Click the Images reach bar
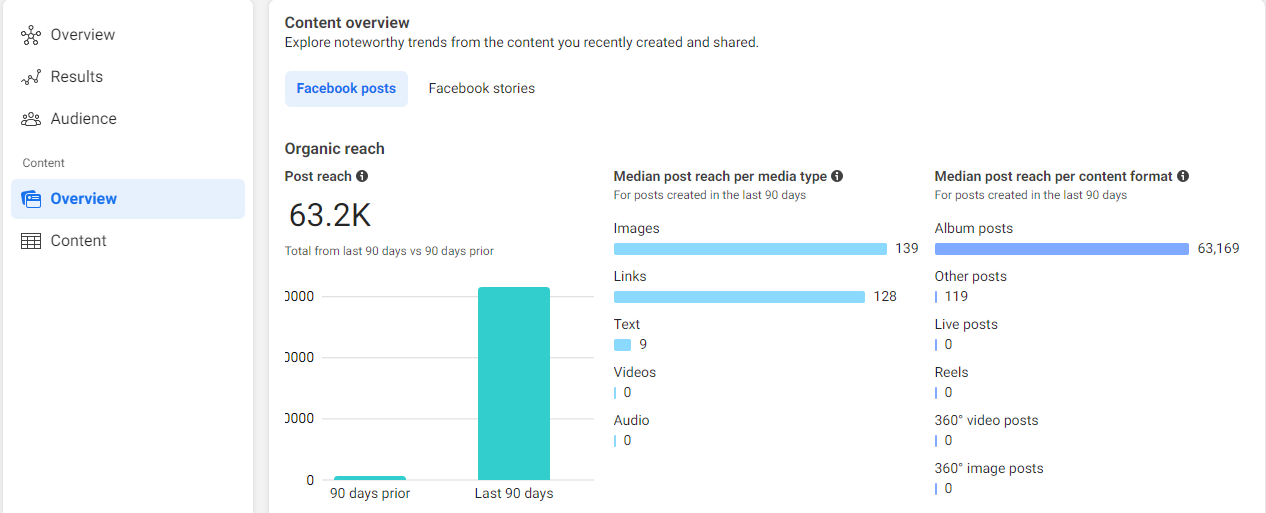The image size is (1266, 513). 750,249
